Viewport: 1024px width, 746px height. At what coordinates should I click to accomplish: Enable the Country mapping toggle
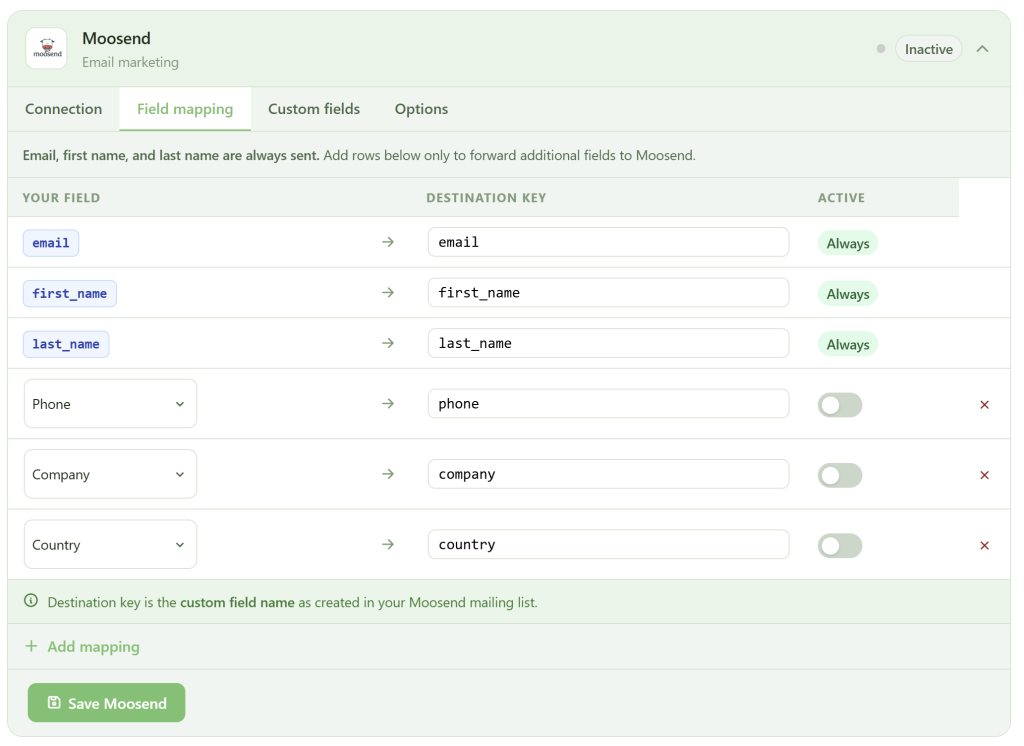pyautogui.click(x=840, y=545)
